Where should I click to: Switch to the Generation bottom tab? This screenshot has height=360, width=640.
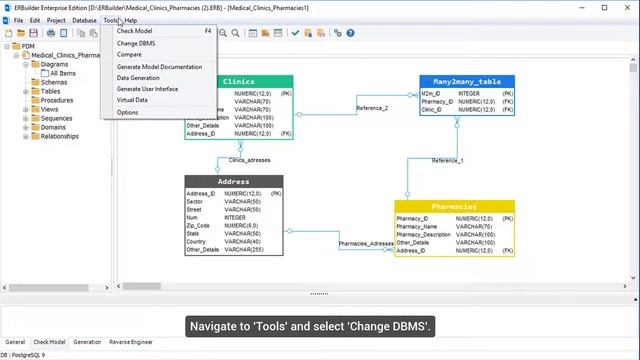coord(87,342)
